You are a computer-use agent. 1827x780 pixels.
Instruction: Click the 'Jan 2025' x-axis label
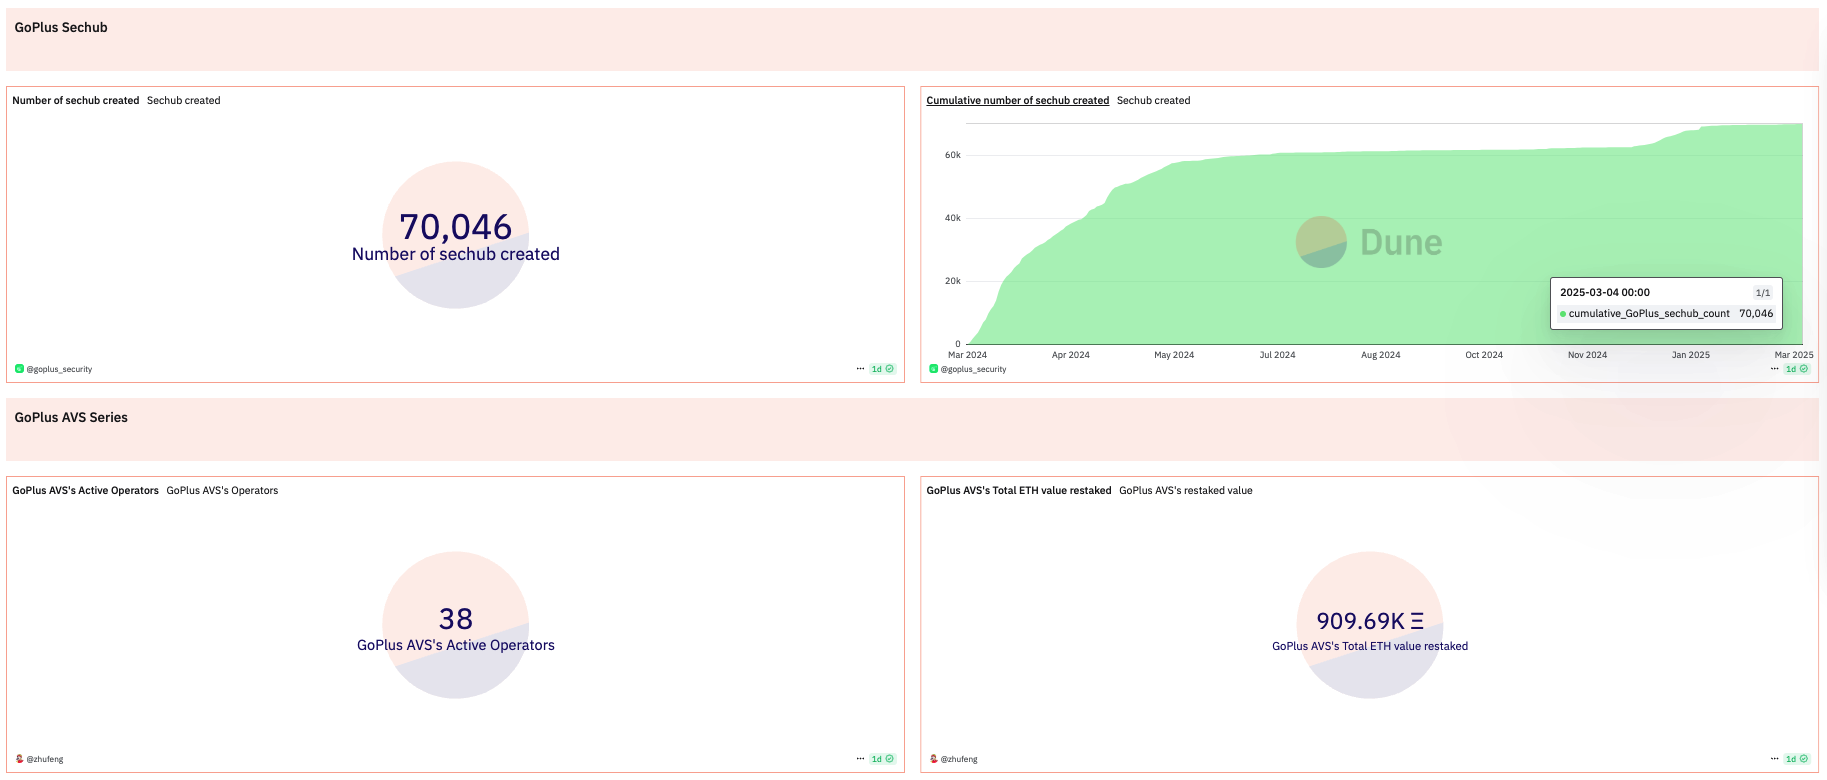[x=1691, y=355]
